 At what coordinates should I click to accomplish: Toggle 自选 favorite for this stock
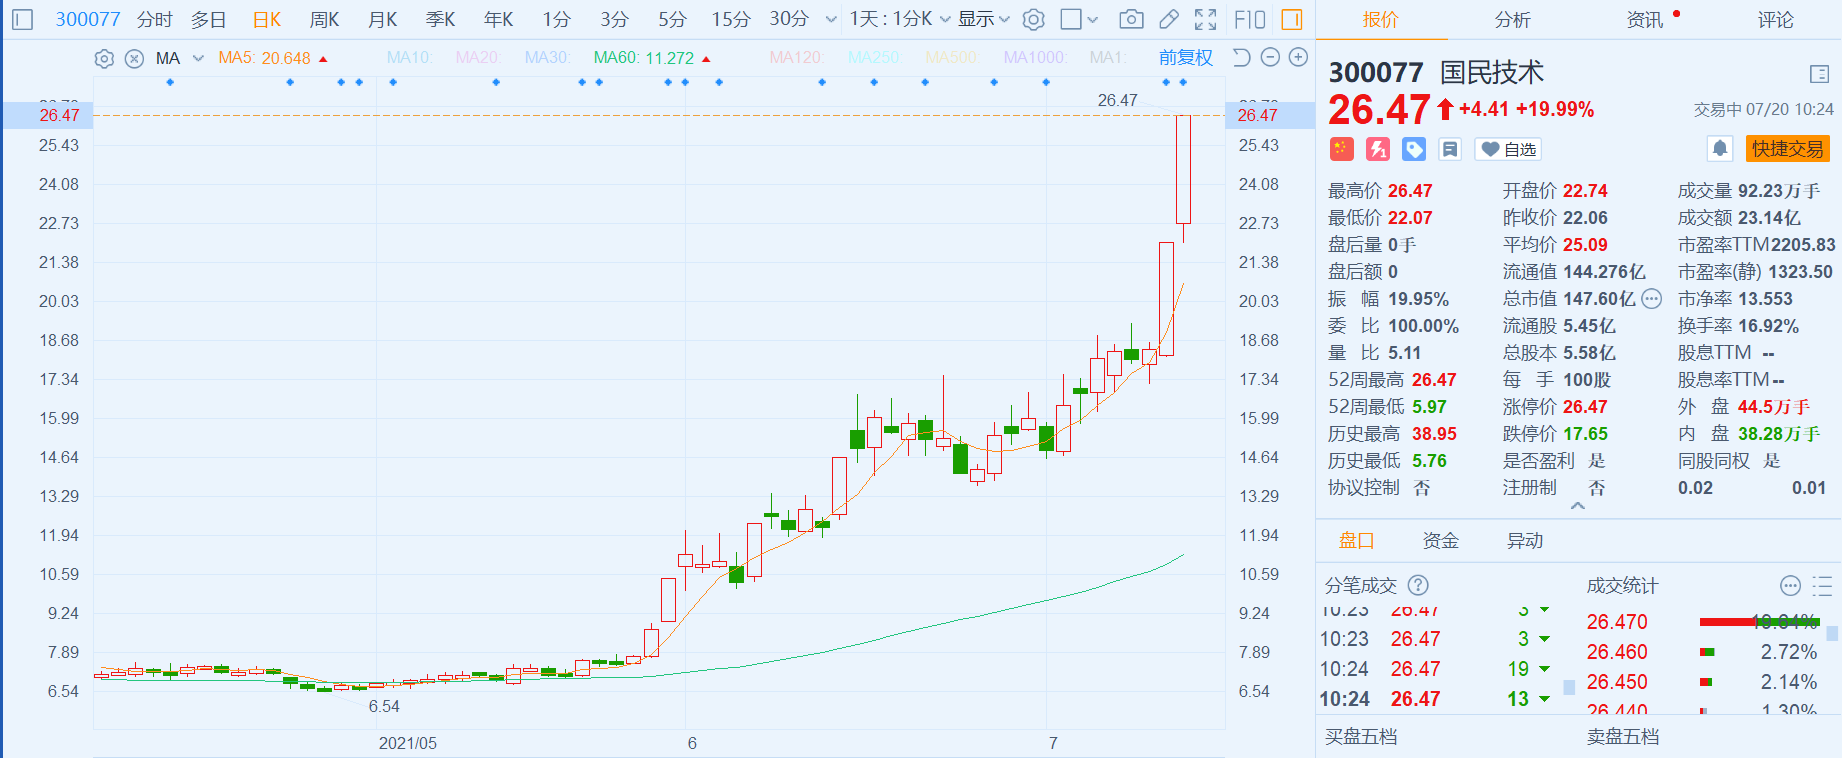tap(1509, 149)
